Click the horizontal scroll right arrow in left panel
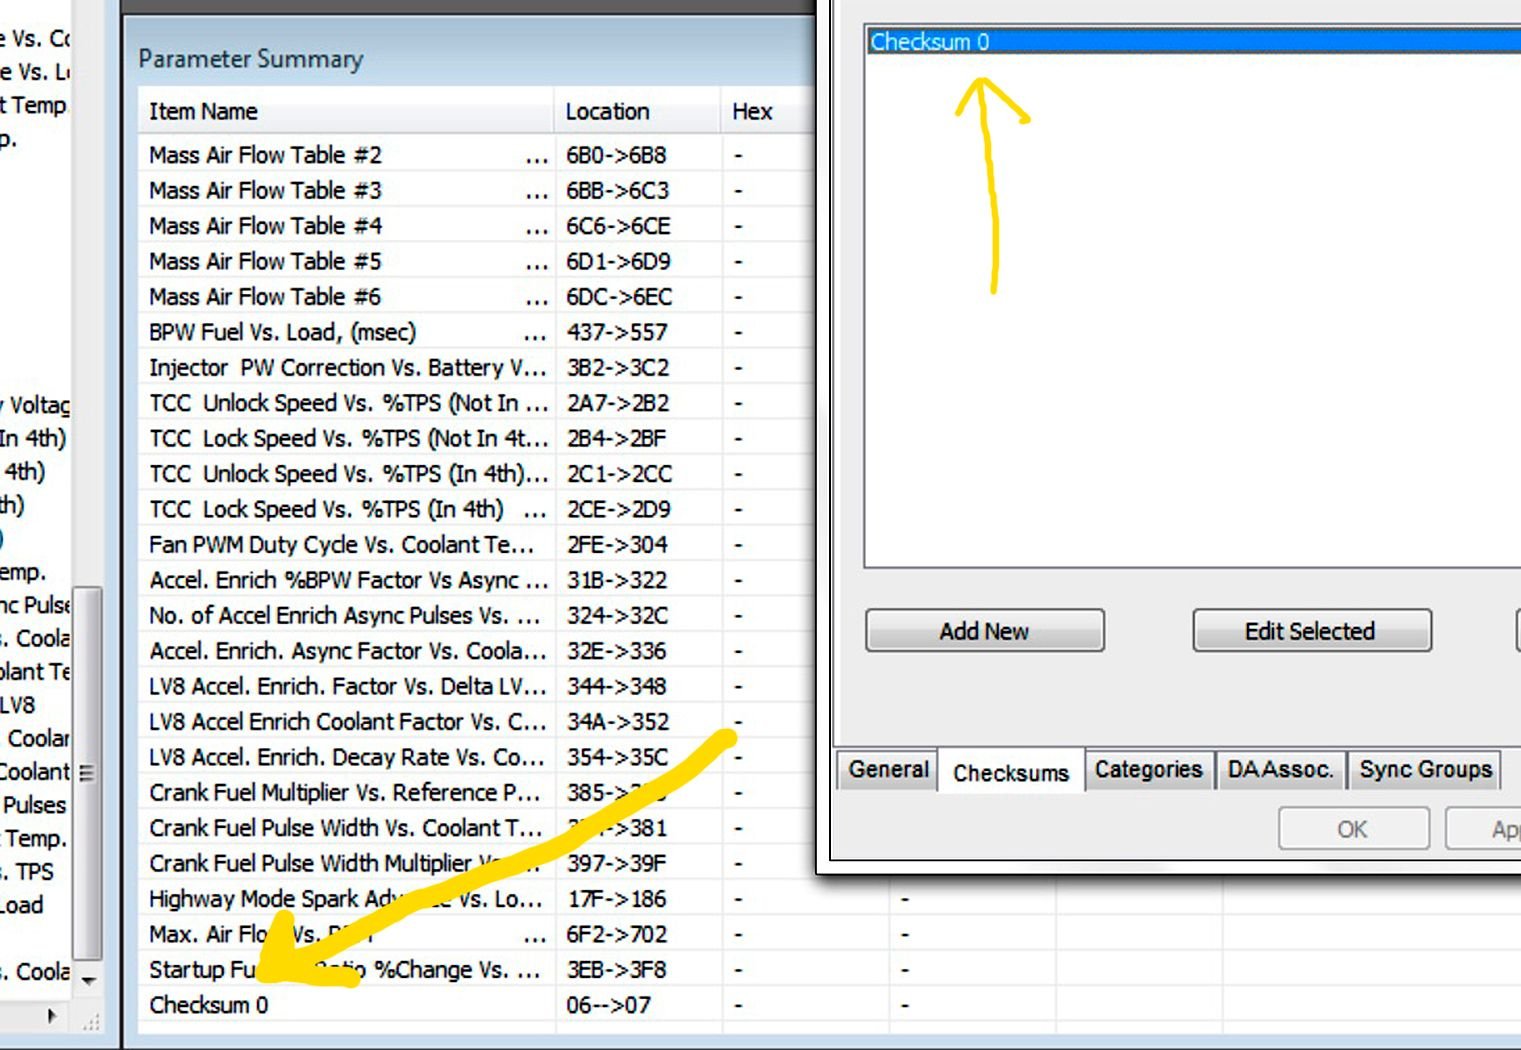Image resolution: width=1521 pixels, height=1050 pixels. tap(52, 1016)
